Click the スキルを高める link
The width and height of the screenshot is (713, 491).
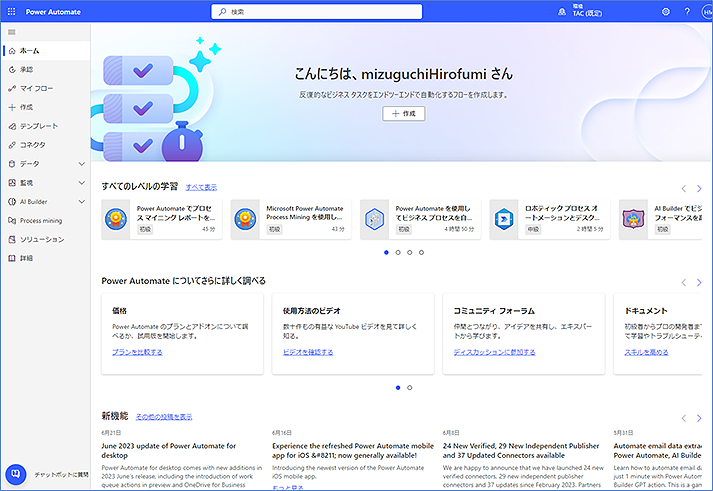[x=646, y=352]
